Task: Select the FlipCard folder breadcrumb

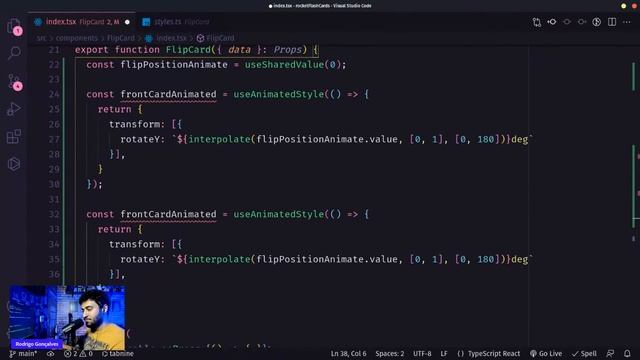Action: 121,38
